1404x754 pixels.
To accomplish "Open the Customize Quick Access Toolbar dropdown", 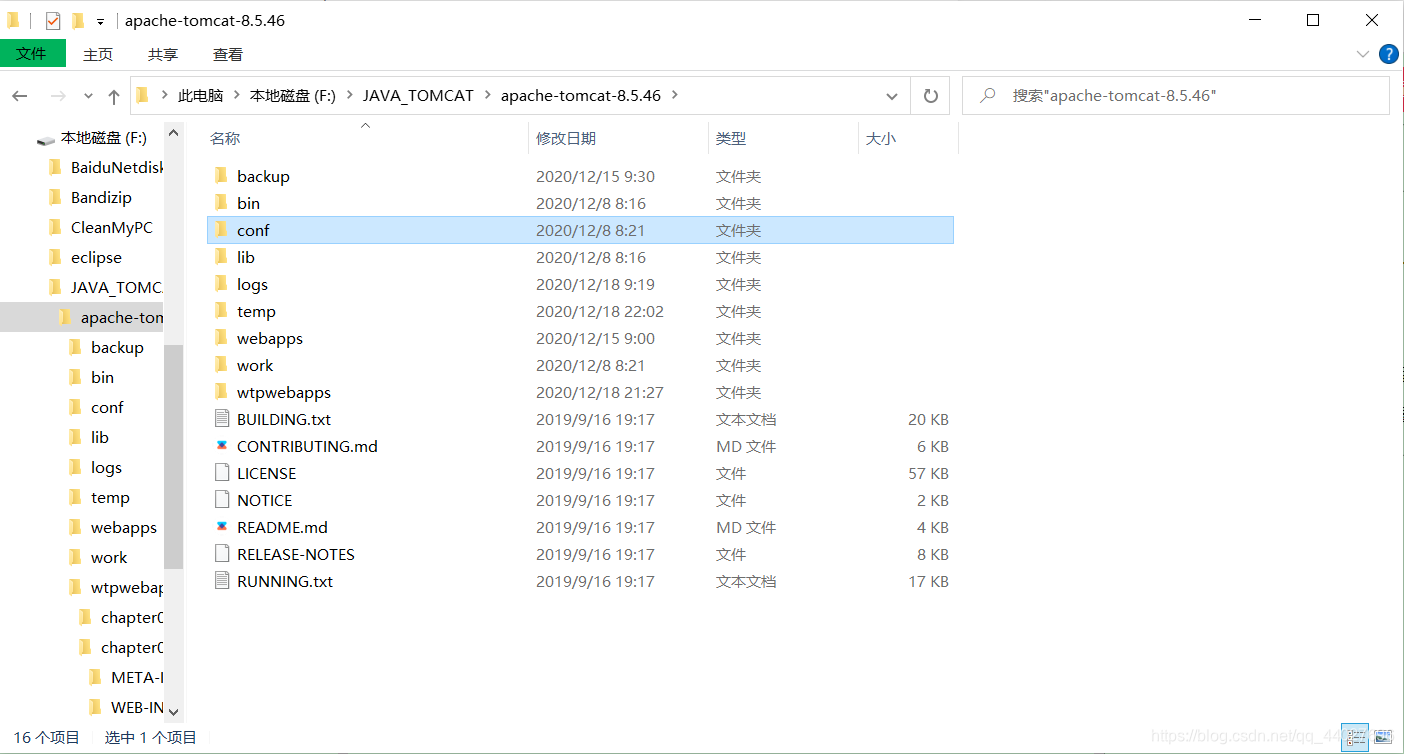I will (x=100, y=21).
